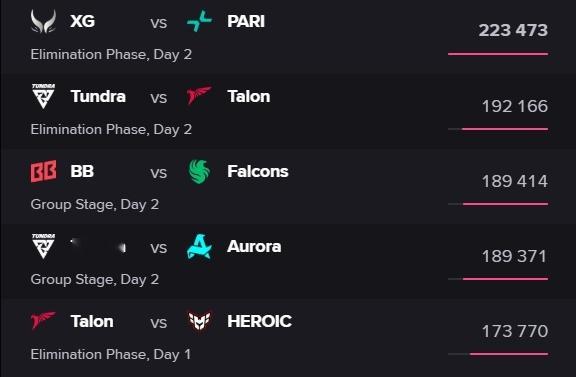
Task: Click the 189 414 viewer count
Action: pyautogui.click(x=515, y=181)
